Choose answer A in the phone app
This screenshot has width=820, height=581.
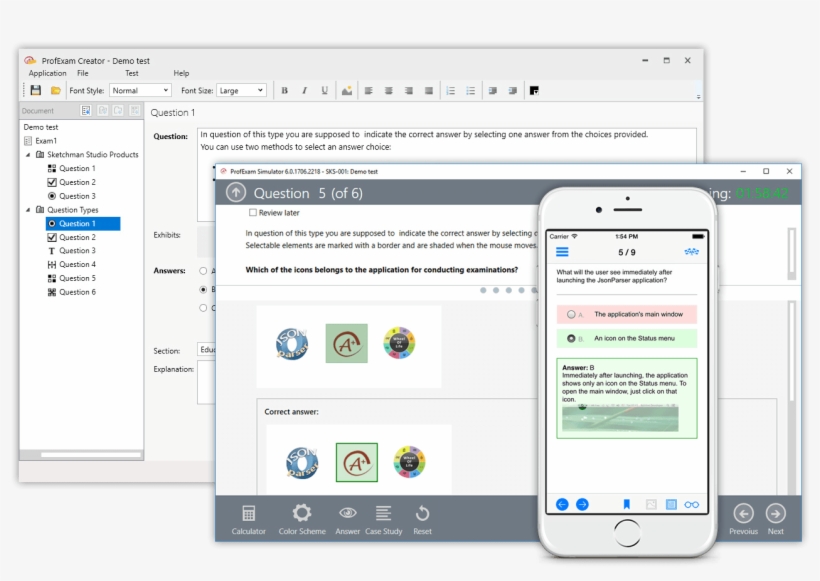point(570,313)
